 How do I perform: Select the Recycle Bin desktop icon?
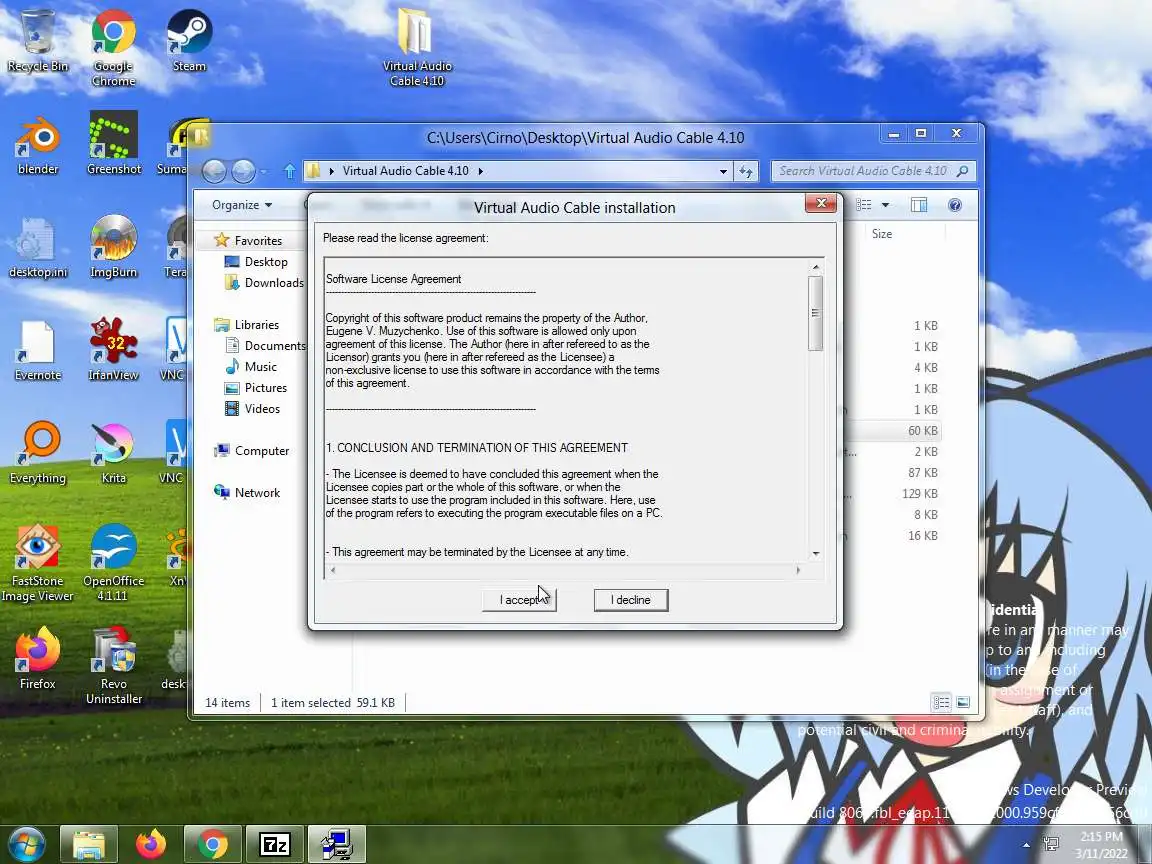[37, 40]
